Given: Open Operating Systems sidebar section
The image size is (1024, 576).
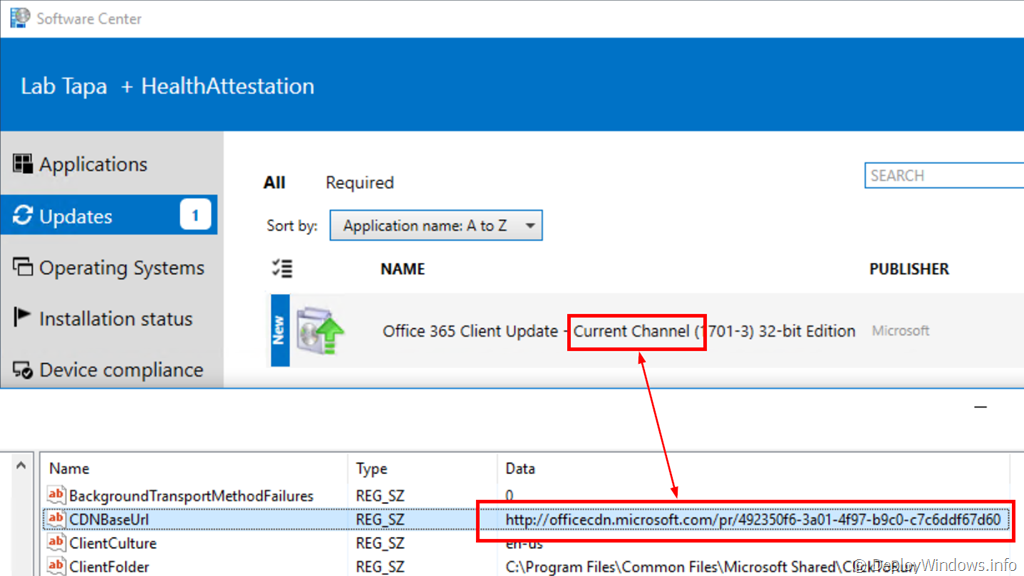Looking at the screenshot, I should pyautogui.click(x=121, y=268).
